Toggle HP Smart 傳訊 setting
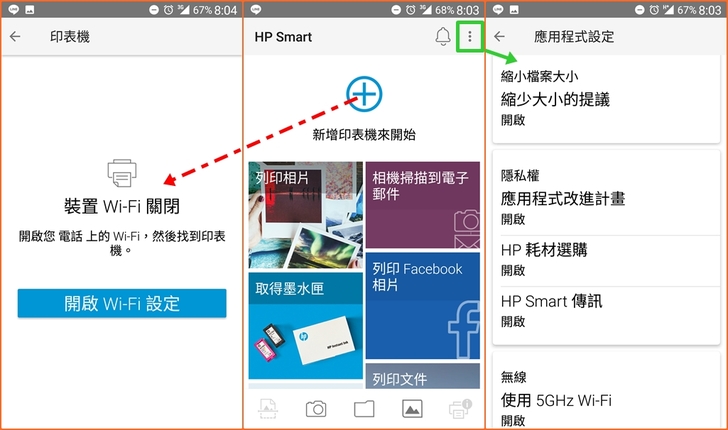This screenshot has height=430, width=728. tap(606, 312)
